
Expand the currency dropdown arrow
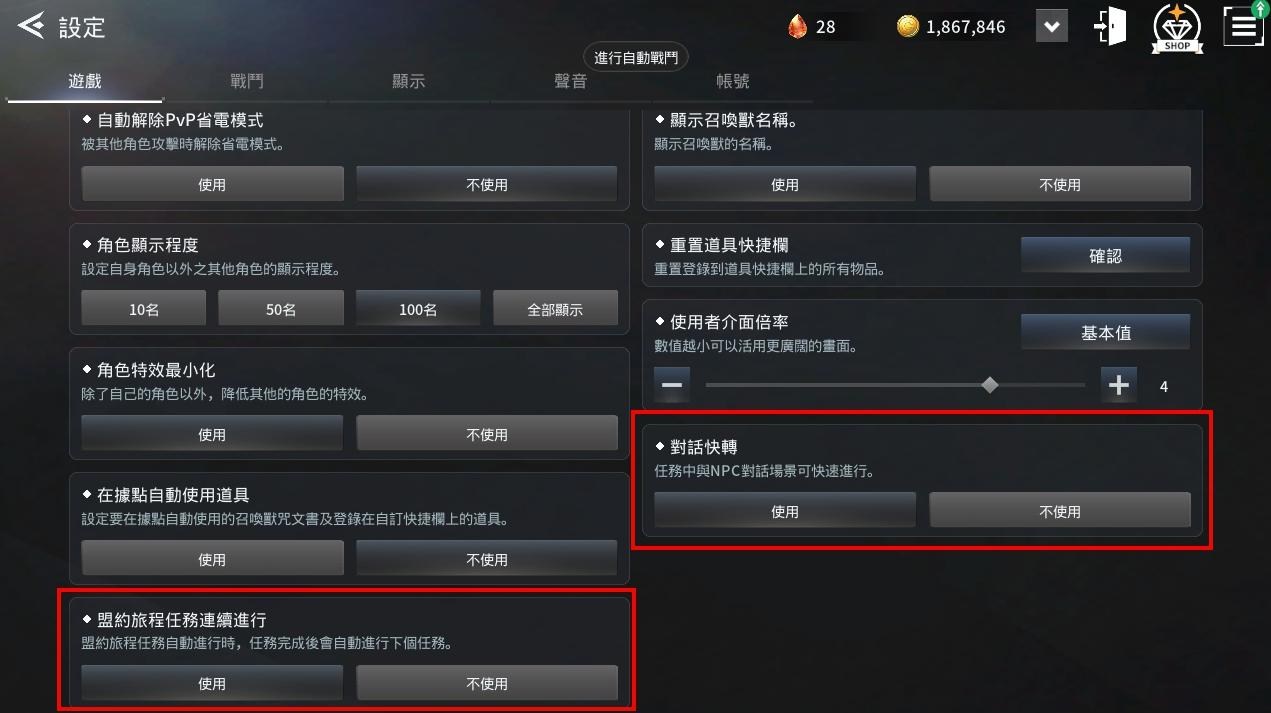(x=1051, y=27)
